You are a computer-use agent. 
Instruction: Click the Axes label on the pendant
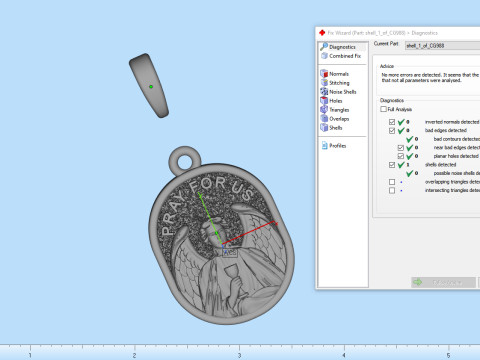(x=230, y=253)
